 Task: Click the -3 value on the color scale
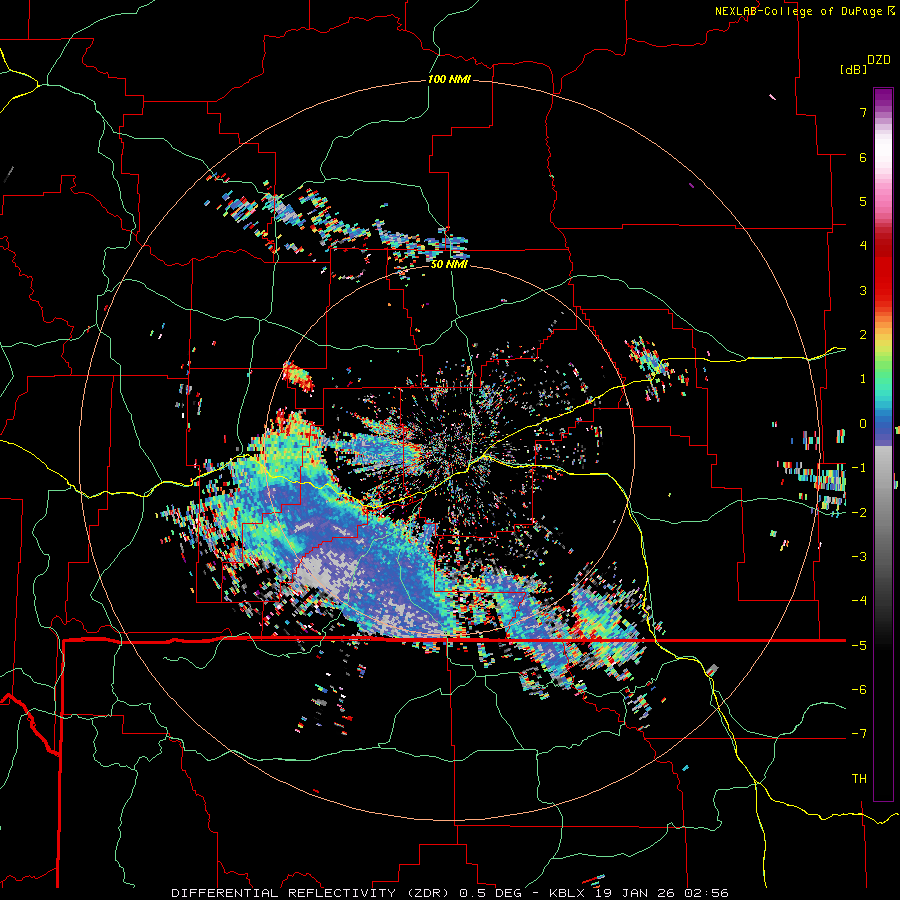(x=859, y=556)
